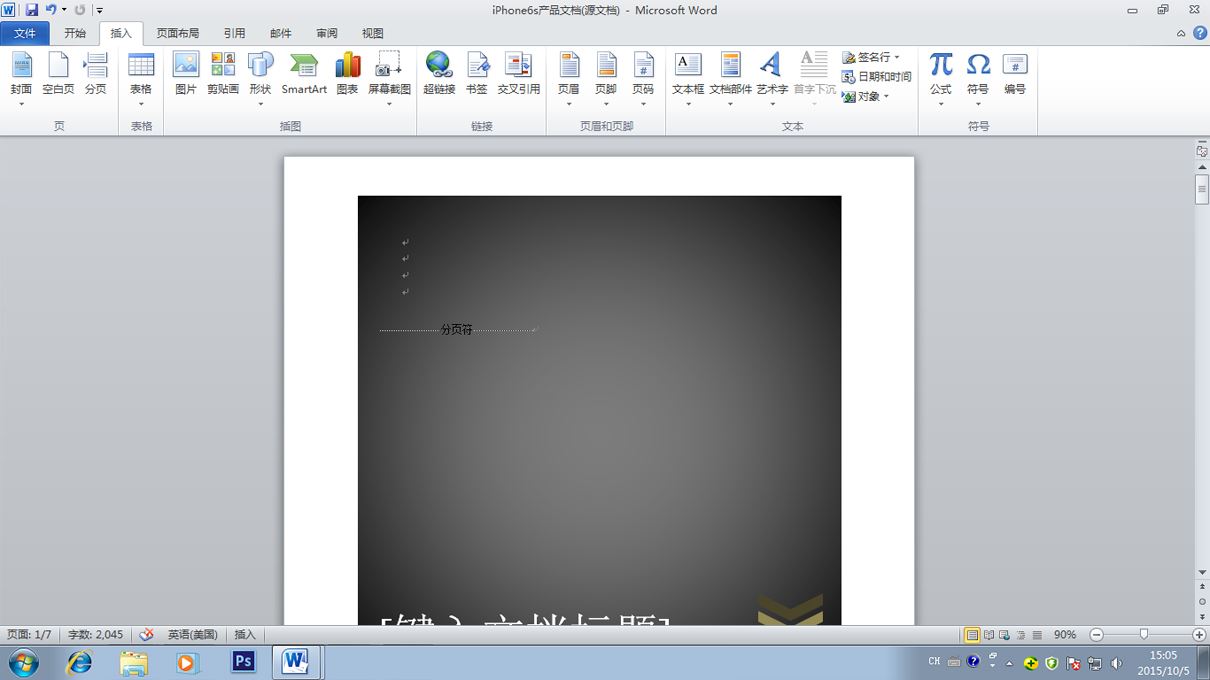The image size is (1210, 680).
Task: Click the vertical scrollbar down arrow
Action: pyautogui.click(x=1202, y=573)
